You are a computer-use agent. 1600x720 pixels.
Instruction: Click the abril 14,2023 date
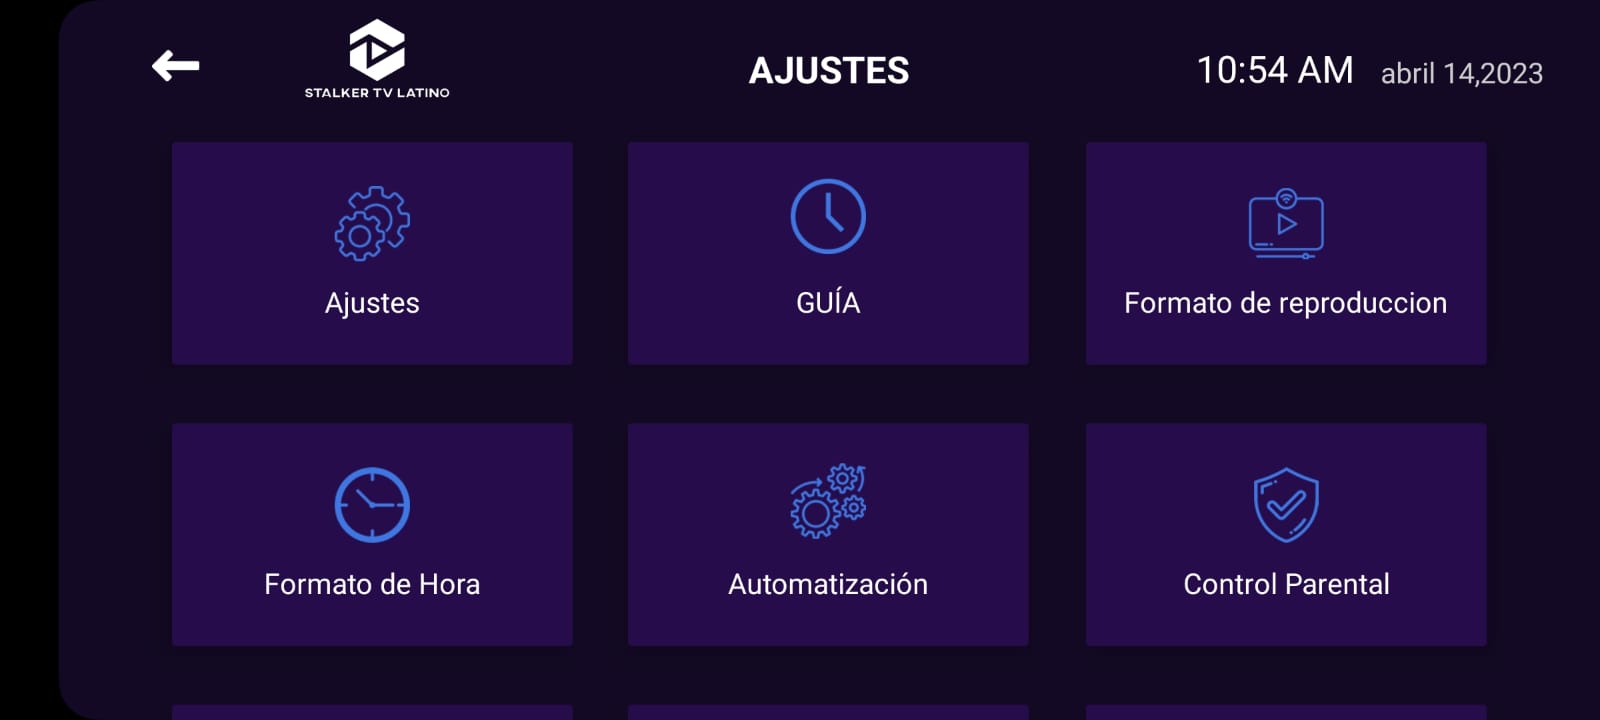(x=1461, y=73)
